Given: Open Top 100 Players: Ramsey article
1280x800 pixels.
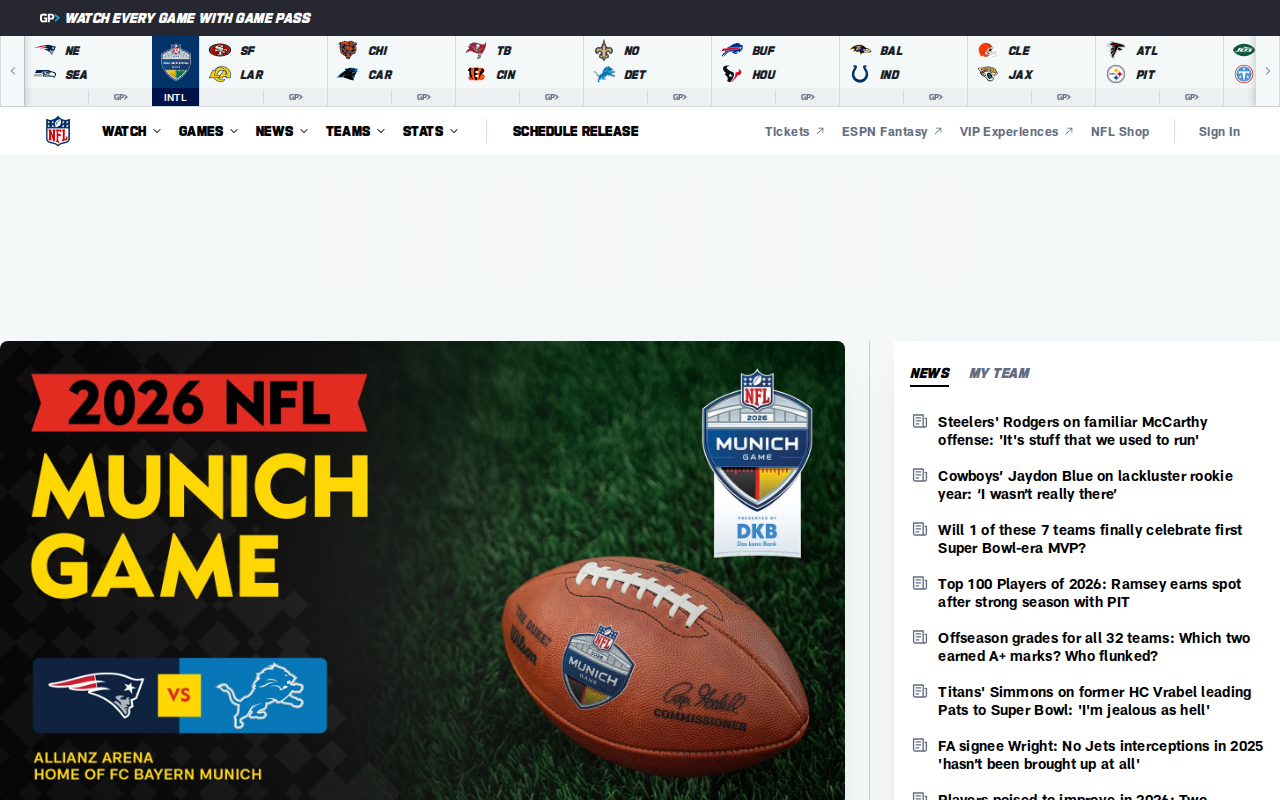Looking at the screenshot, I should pyautogui.click(x=1089, y=593).
